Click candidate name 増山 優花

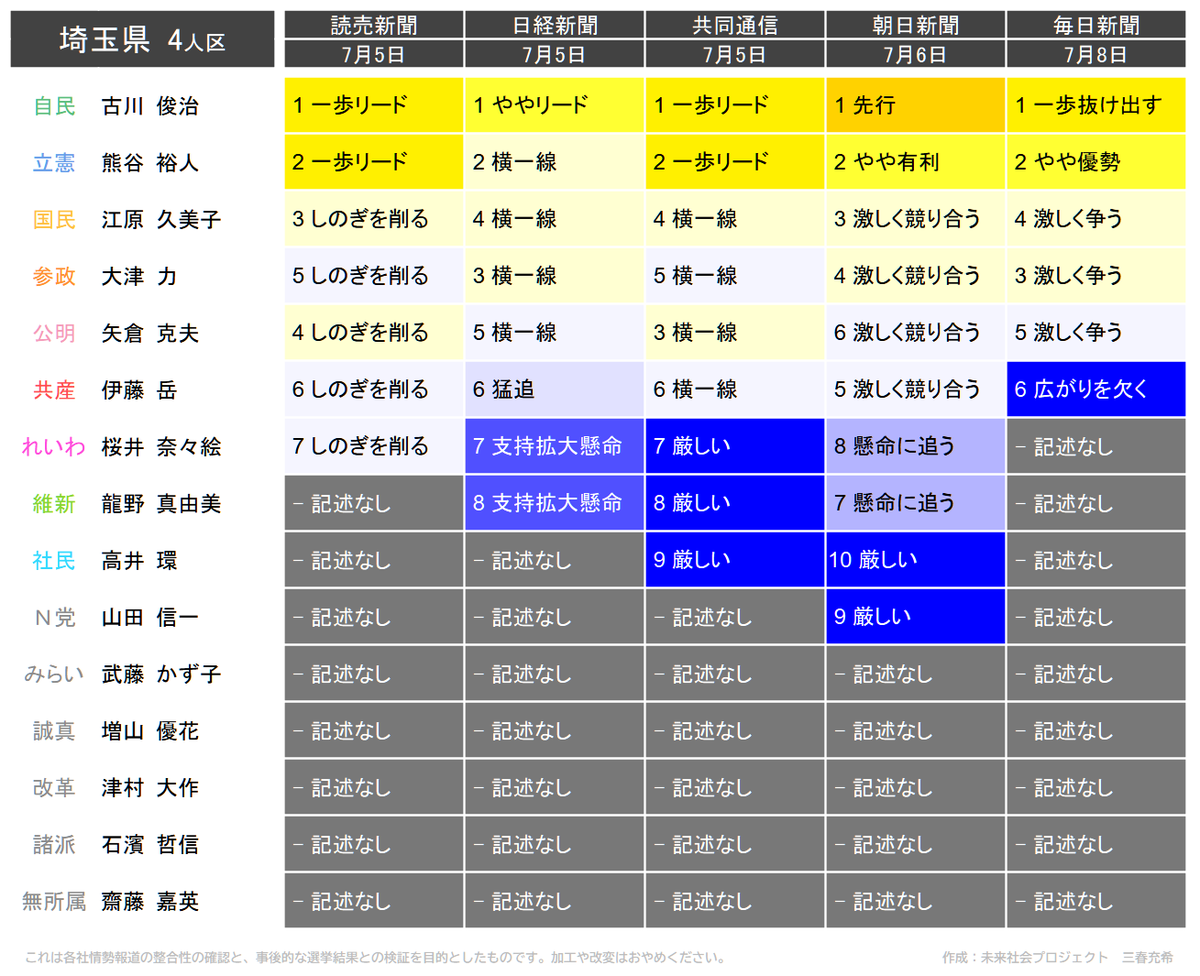150,731
